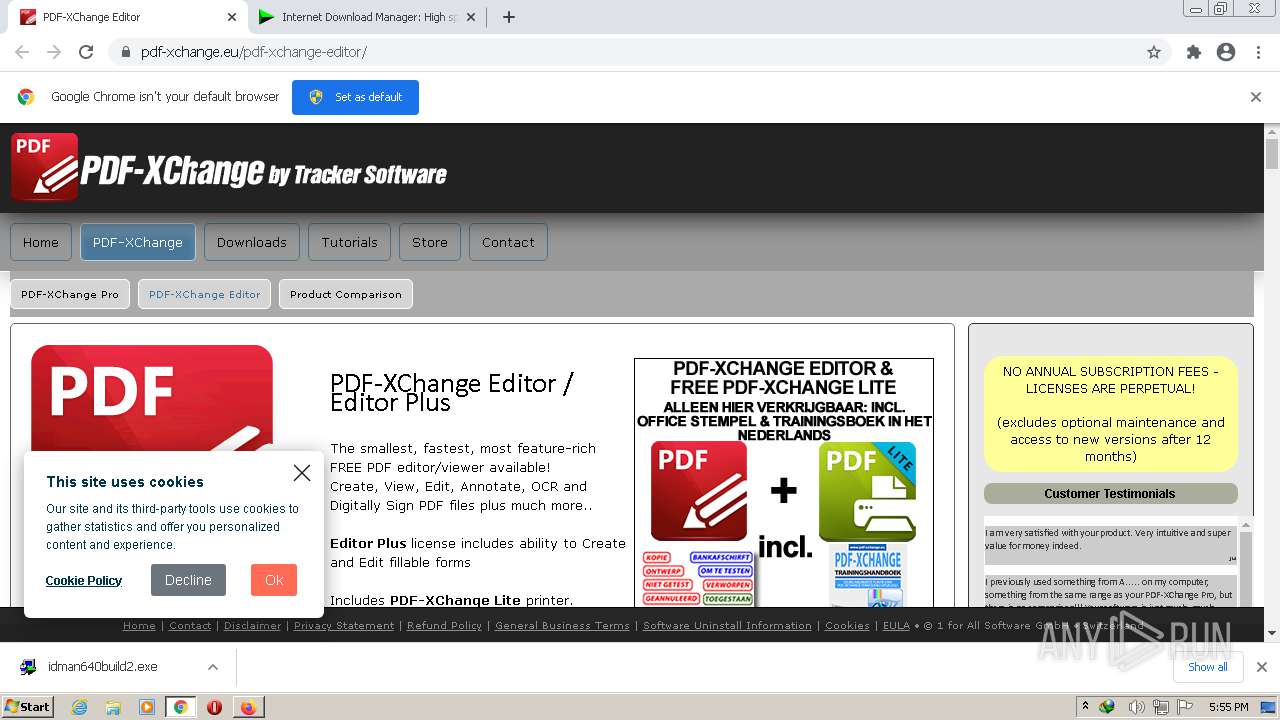Viewport: 1280px width, 720px height.
Task: Accept cookies with the Ok button
Action: coord(274,580)
